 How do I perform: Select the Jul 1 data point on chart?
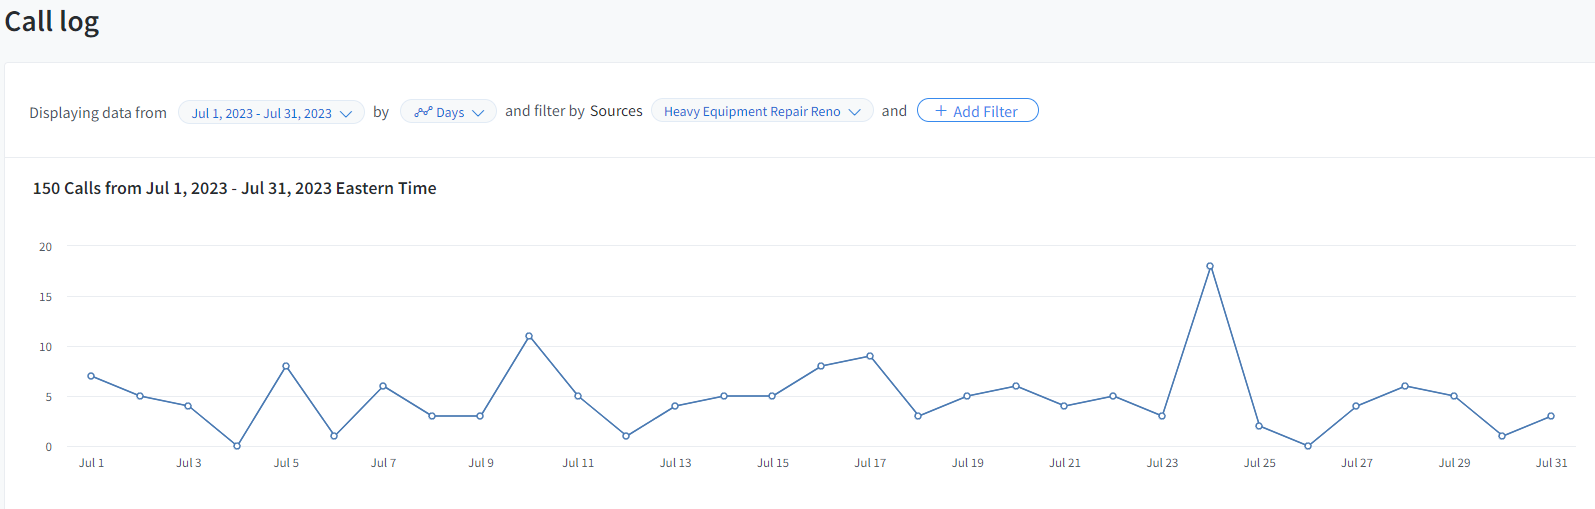pos(91,376)
